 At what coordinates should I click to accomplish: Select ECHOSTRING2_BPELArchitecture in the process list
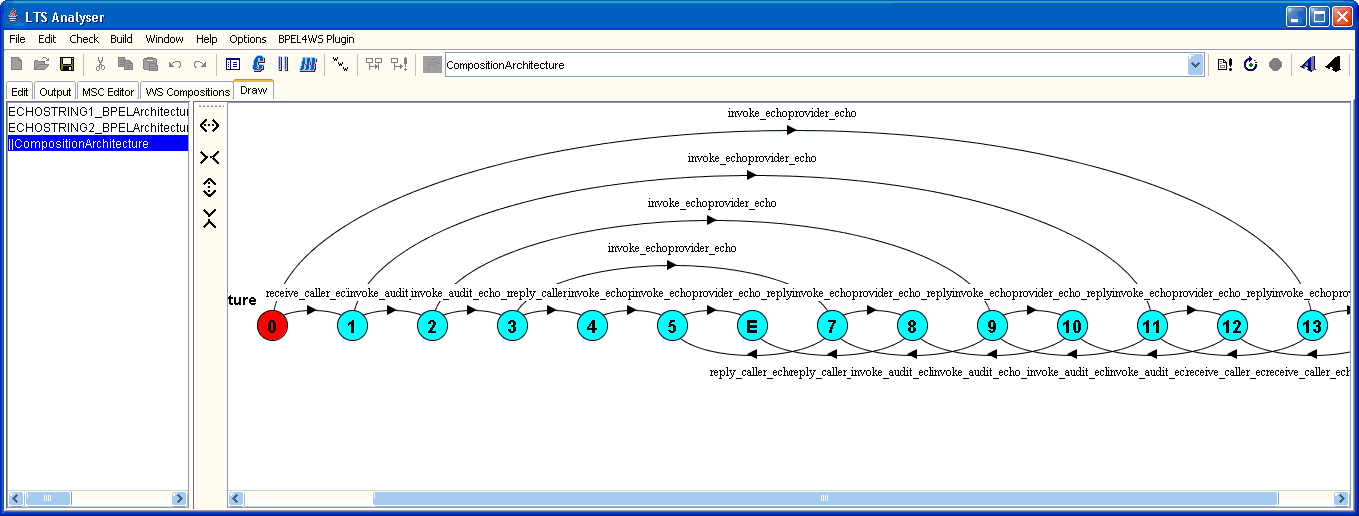tap(98, 128)
